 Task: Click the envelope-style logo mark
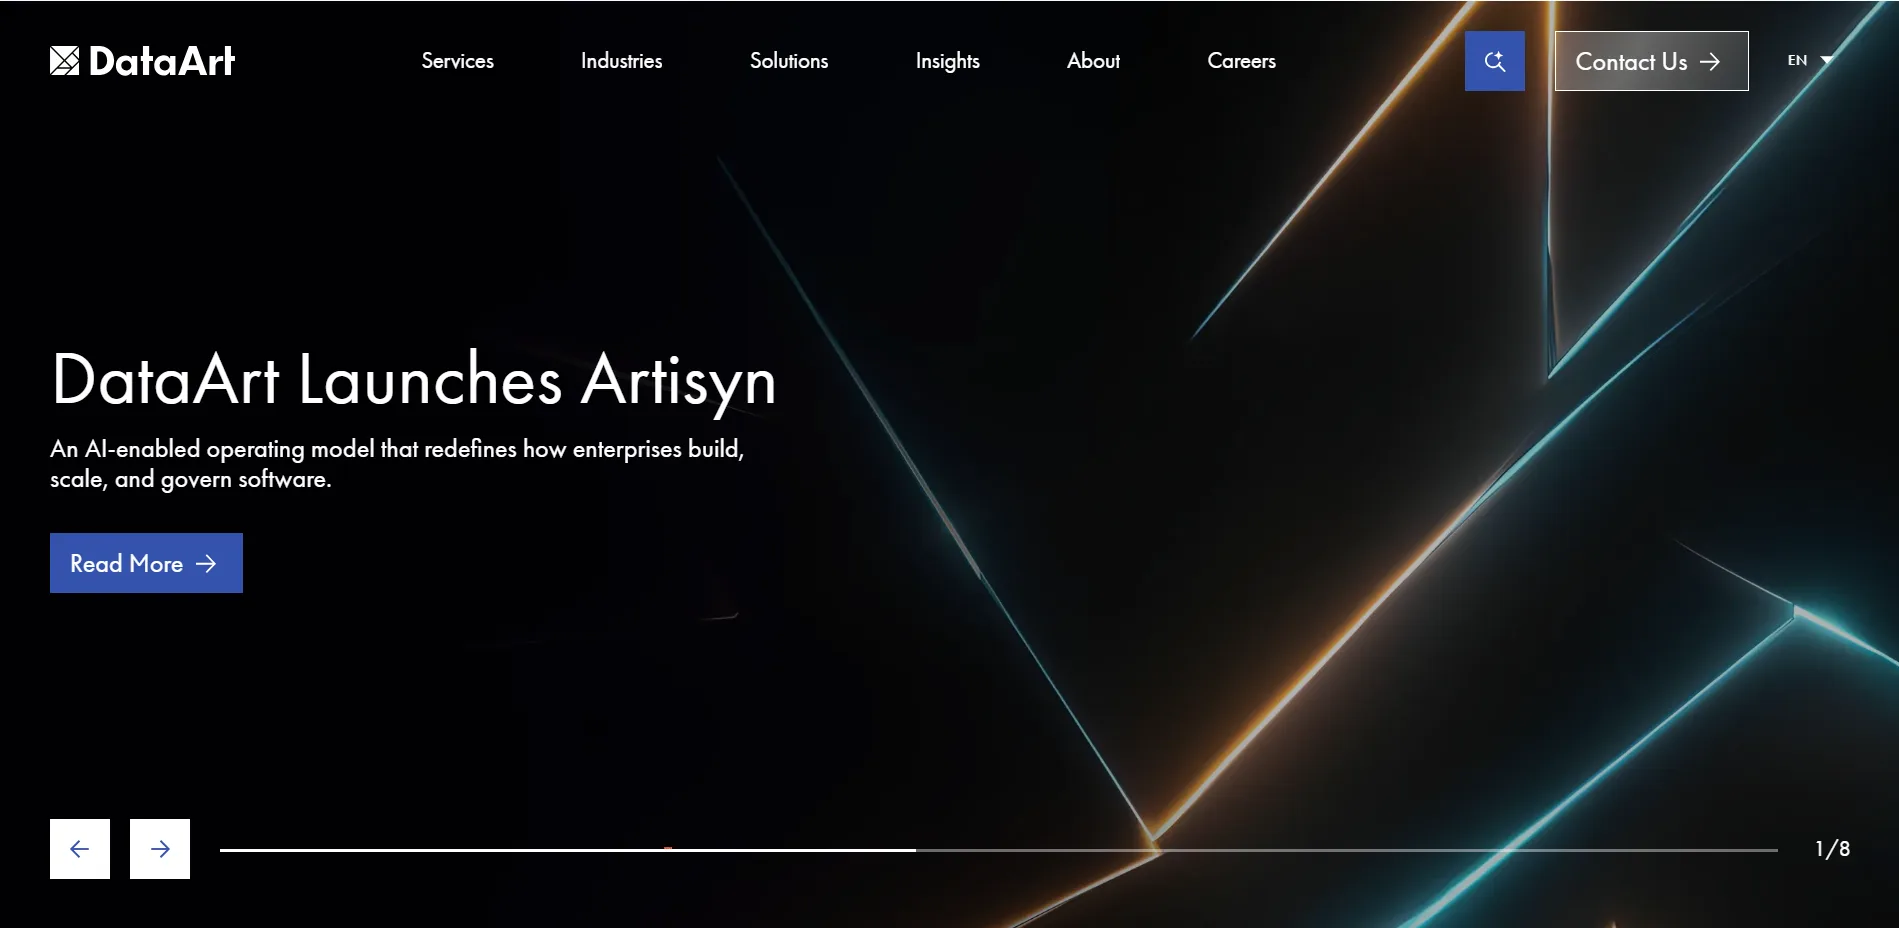[x=64, y=60]
